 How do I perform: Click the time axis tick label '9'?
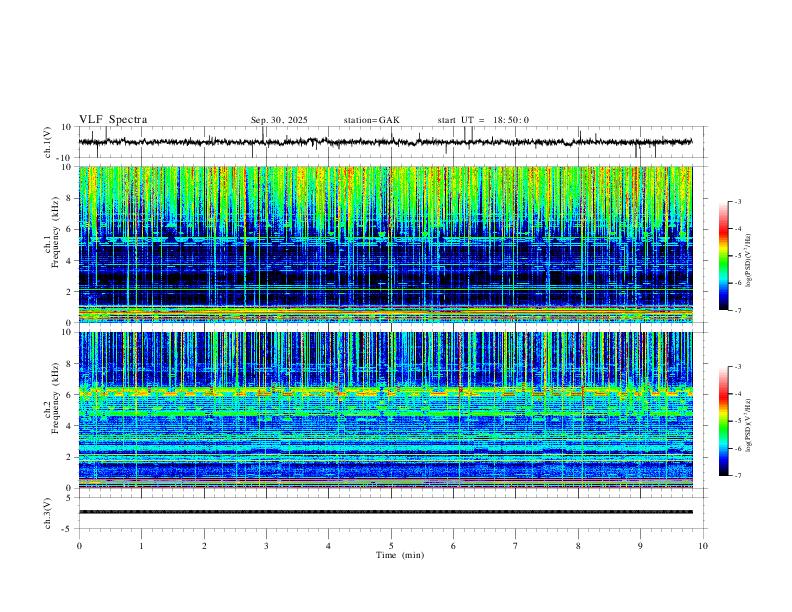(640, 546)
